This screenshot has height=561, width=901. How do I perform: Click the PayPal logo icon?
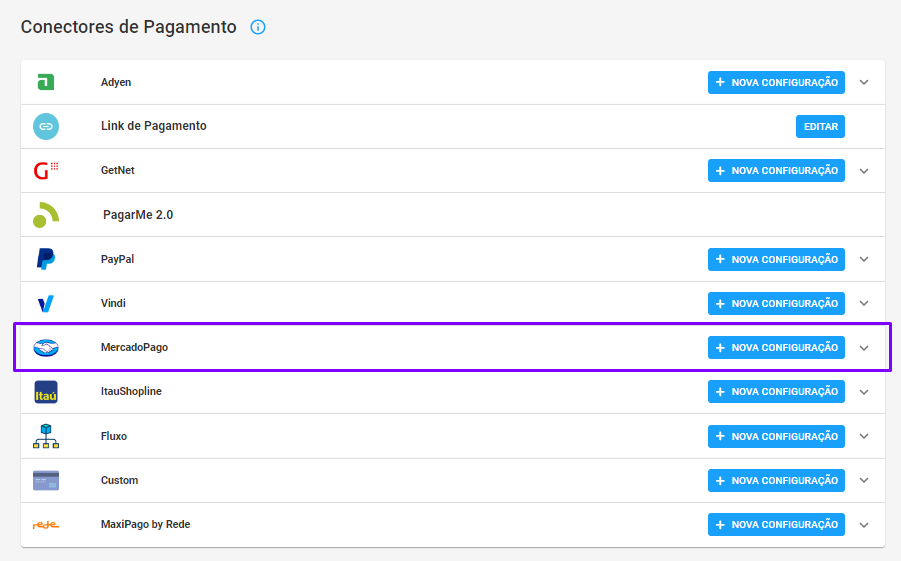coord(46,259)
